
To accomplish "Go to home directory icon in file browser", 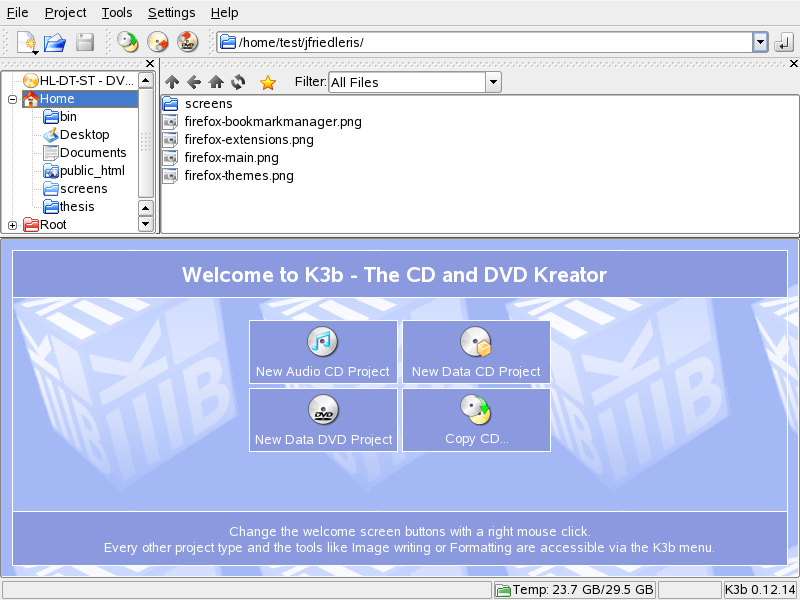I will pyautogui.click(x=216, y=82).
